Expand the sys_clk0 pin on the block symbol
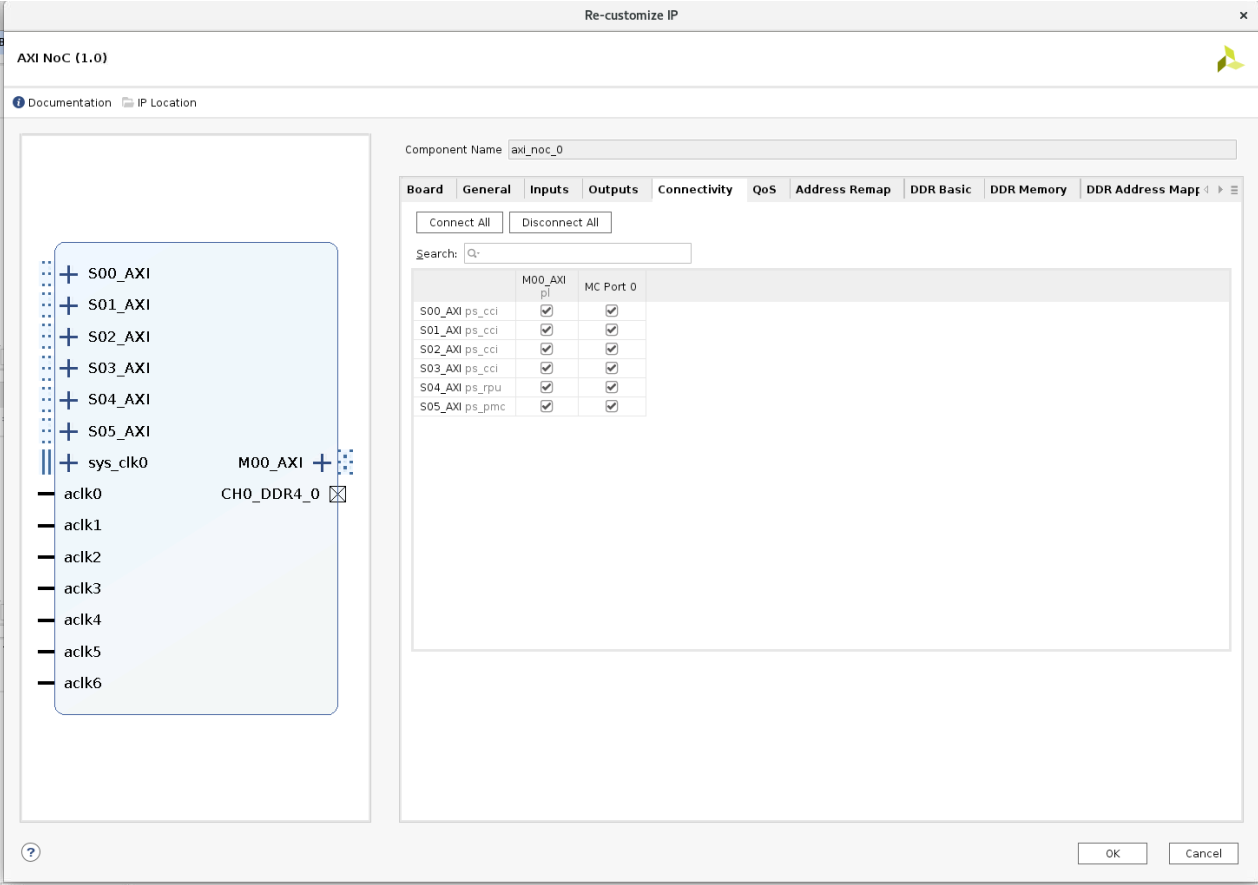Viewport: 1258px width, 885px height. point(68,462)
